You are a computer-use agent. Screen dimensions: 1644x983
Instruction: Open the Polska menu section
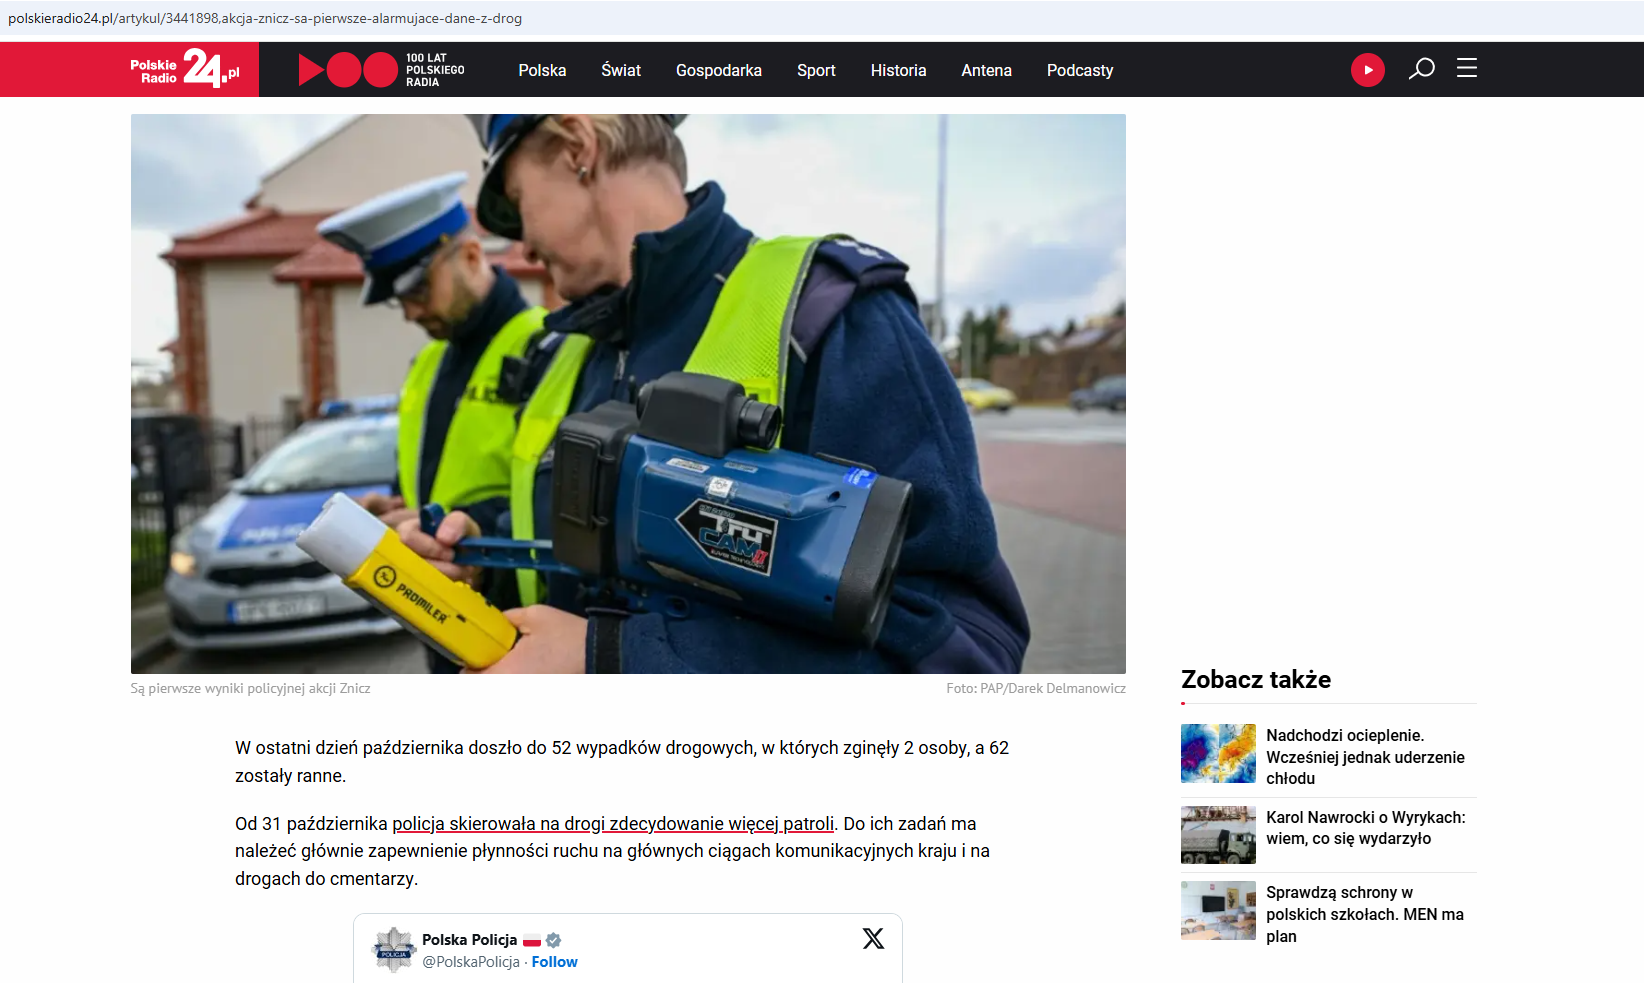click(542, 70)
